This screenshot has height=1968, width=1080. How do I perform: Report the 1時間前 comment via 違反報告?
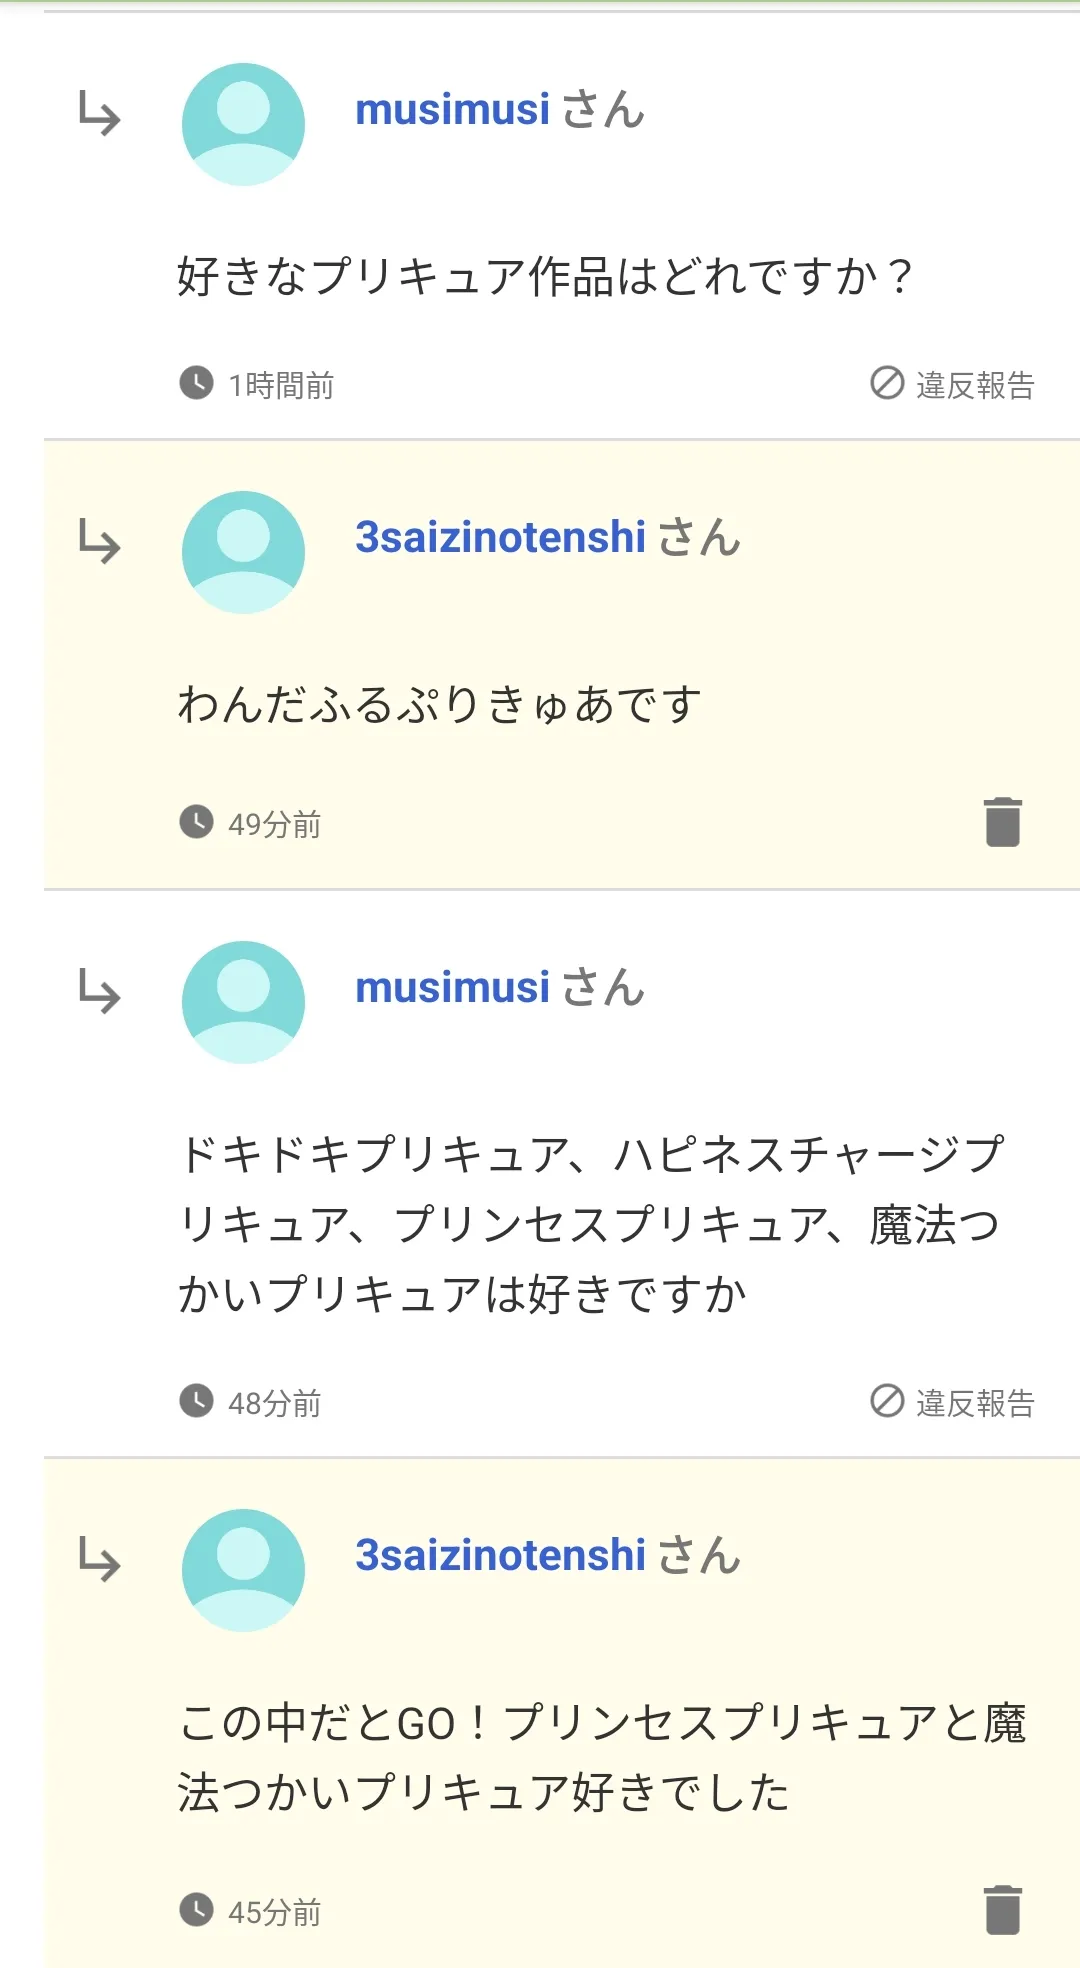953,384
